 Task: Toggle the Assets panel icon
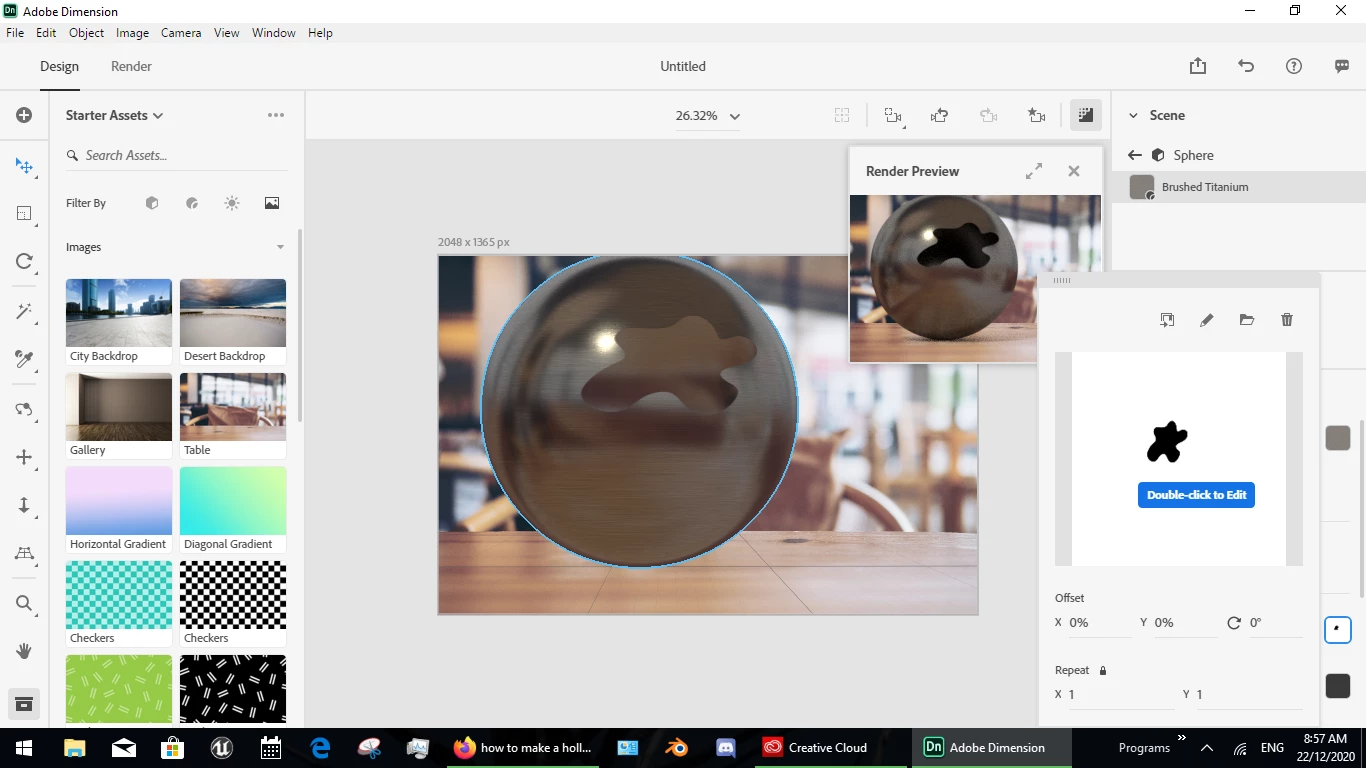click(24, 703)
